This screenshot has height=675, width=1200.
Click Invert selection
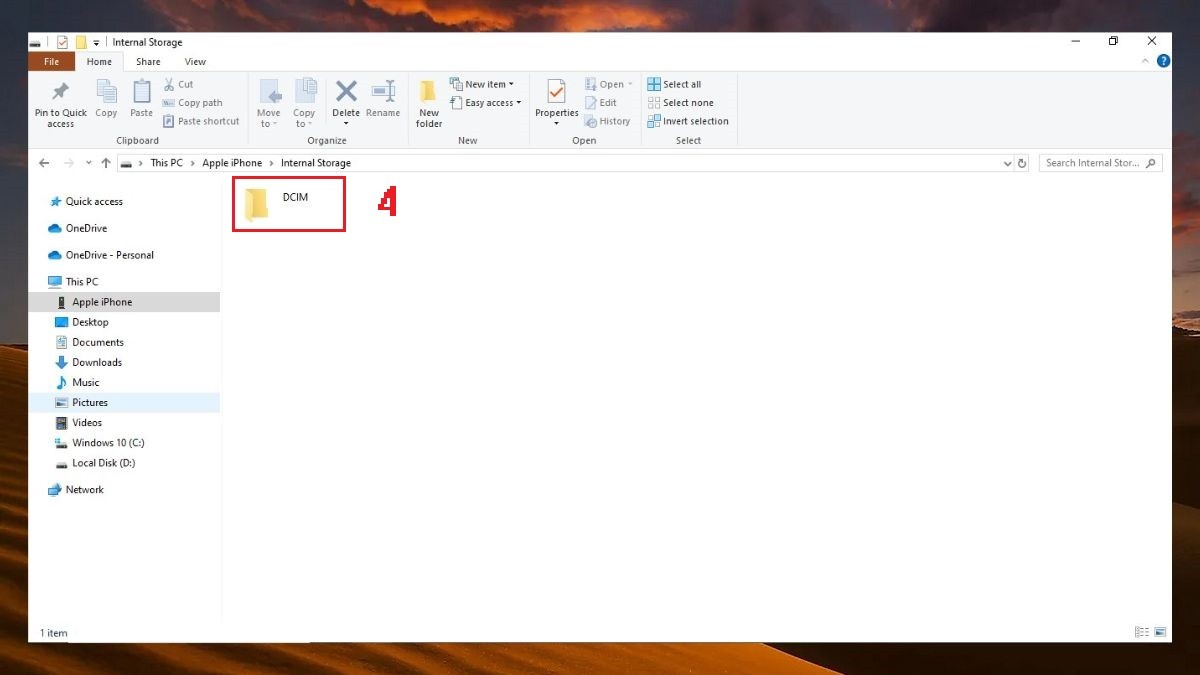coord(688,121)
